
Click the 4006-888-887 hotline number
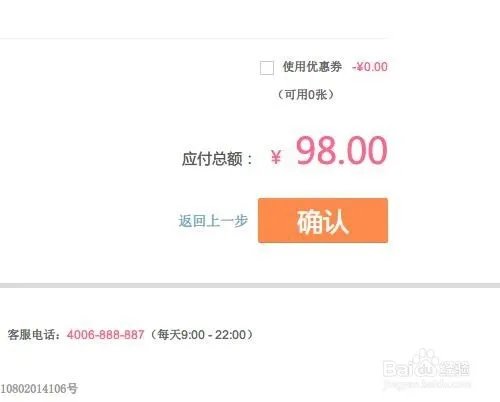(106, 334)
